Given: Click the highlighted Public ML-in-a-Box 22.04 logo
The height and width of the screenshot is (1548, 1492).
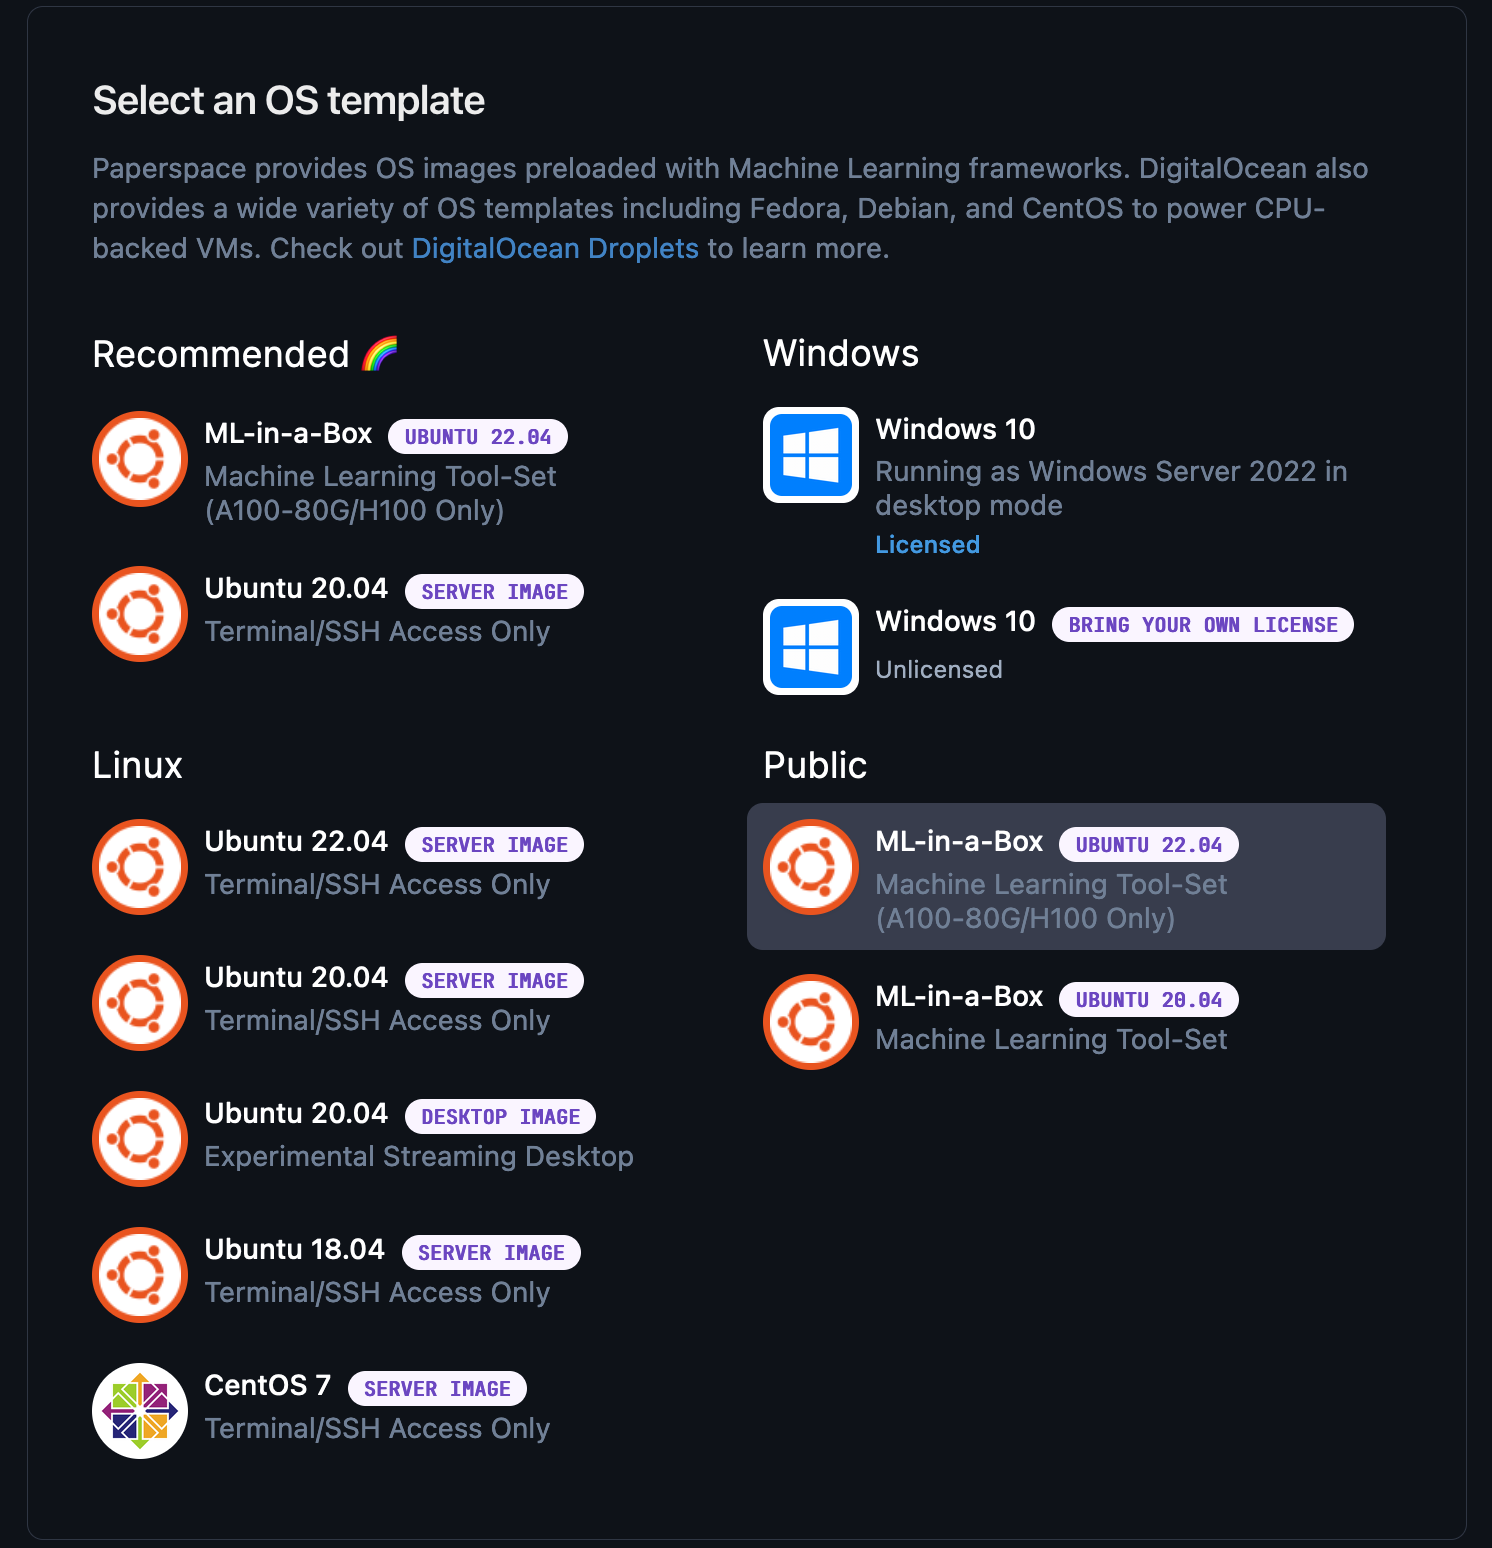Looking at the screenshot, I should pyautogui.click(x=811, y=867).
